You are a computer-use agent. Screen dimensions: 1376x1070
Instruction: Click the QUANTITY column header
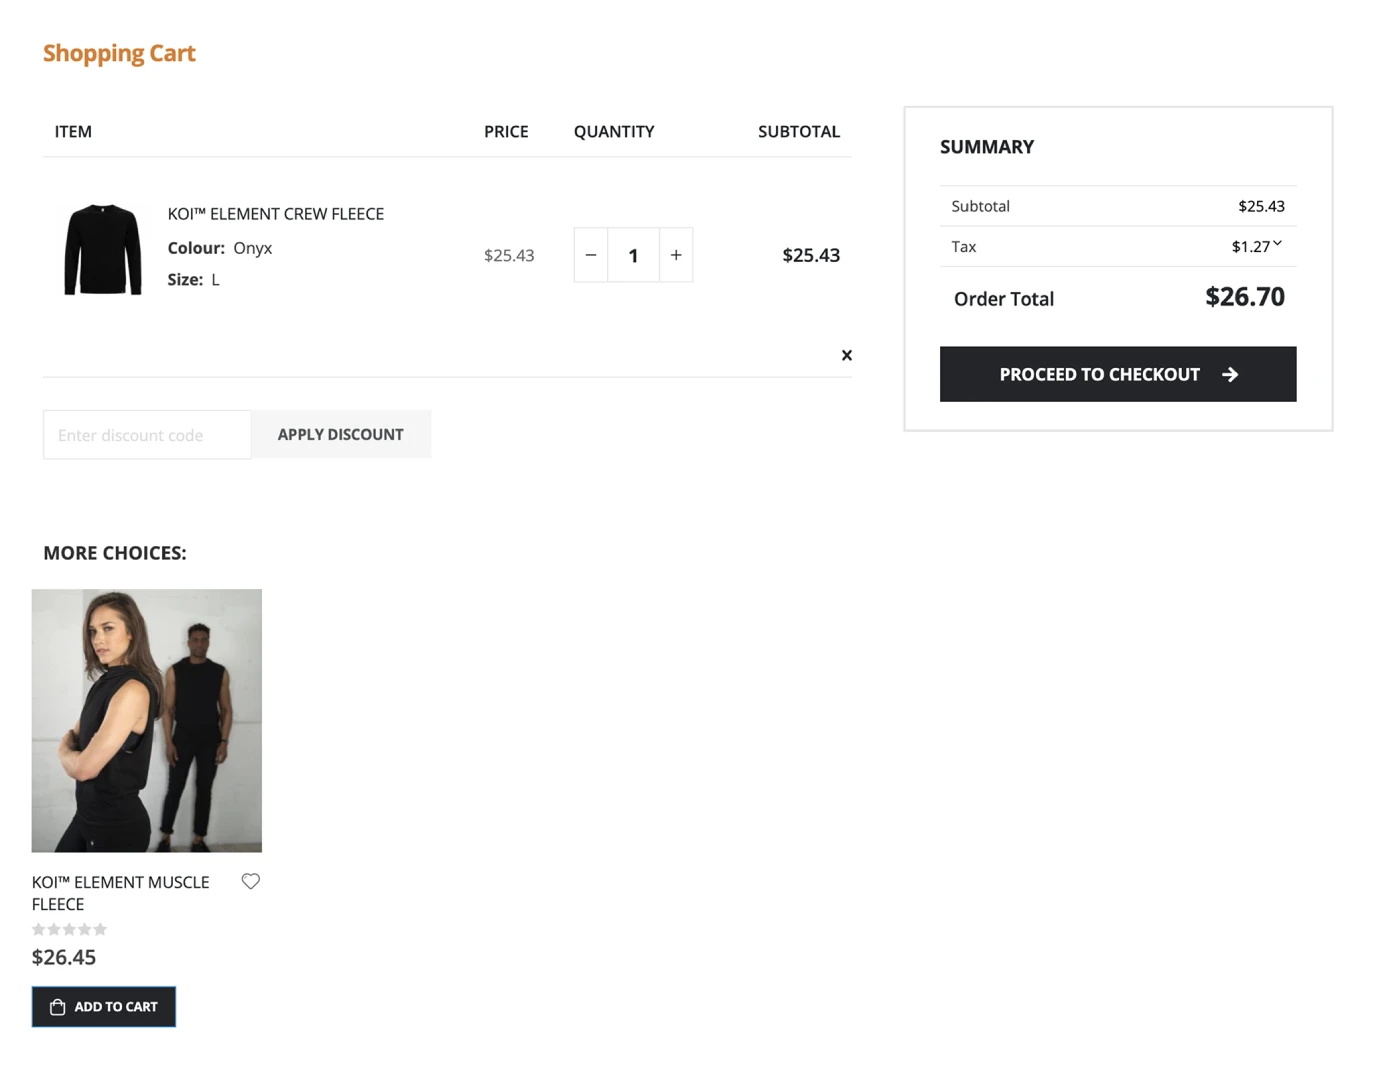(614, 131)
